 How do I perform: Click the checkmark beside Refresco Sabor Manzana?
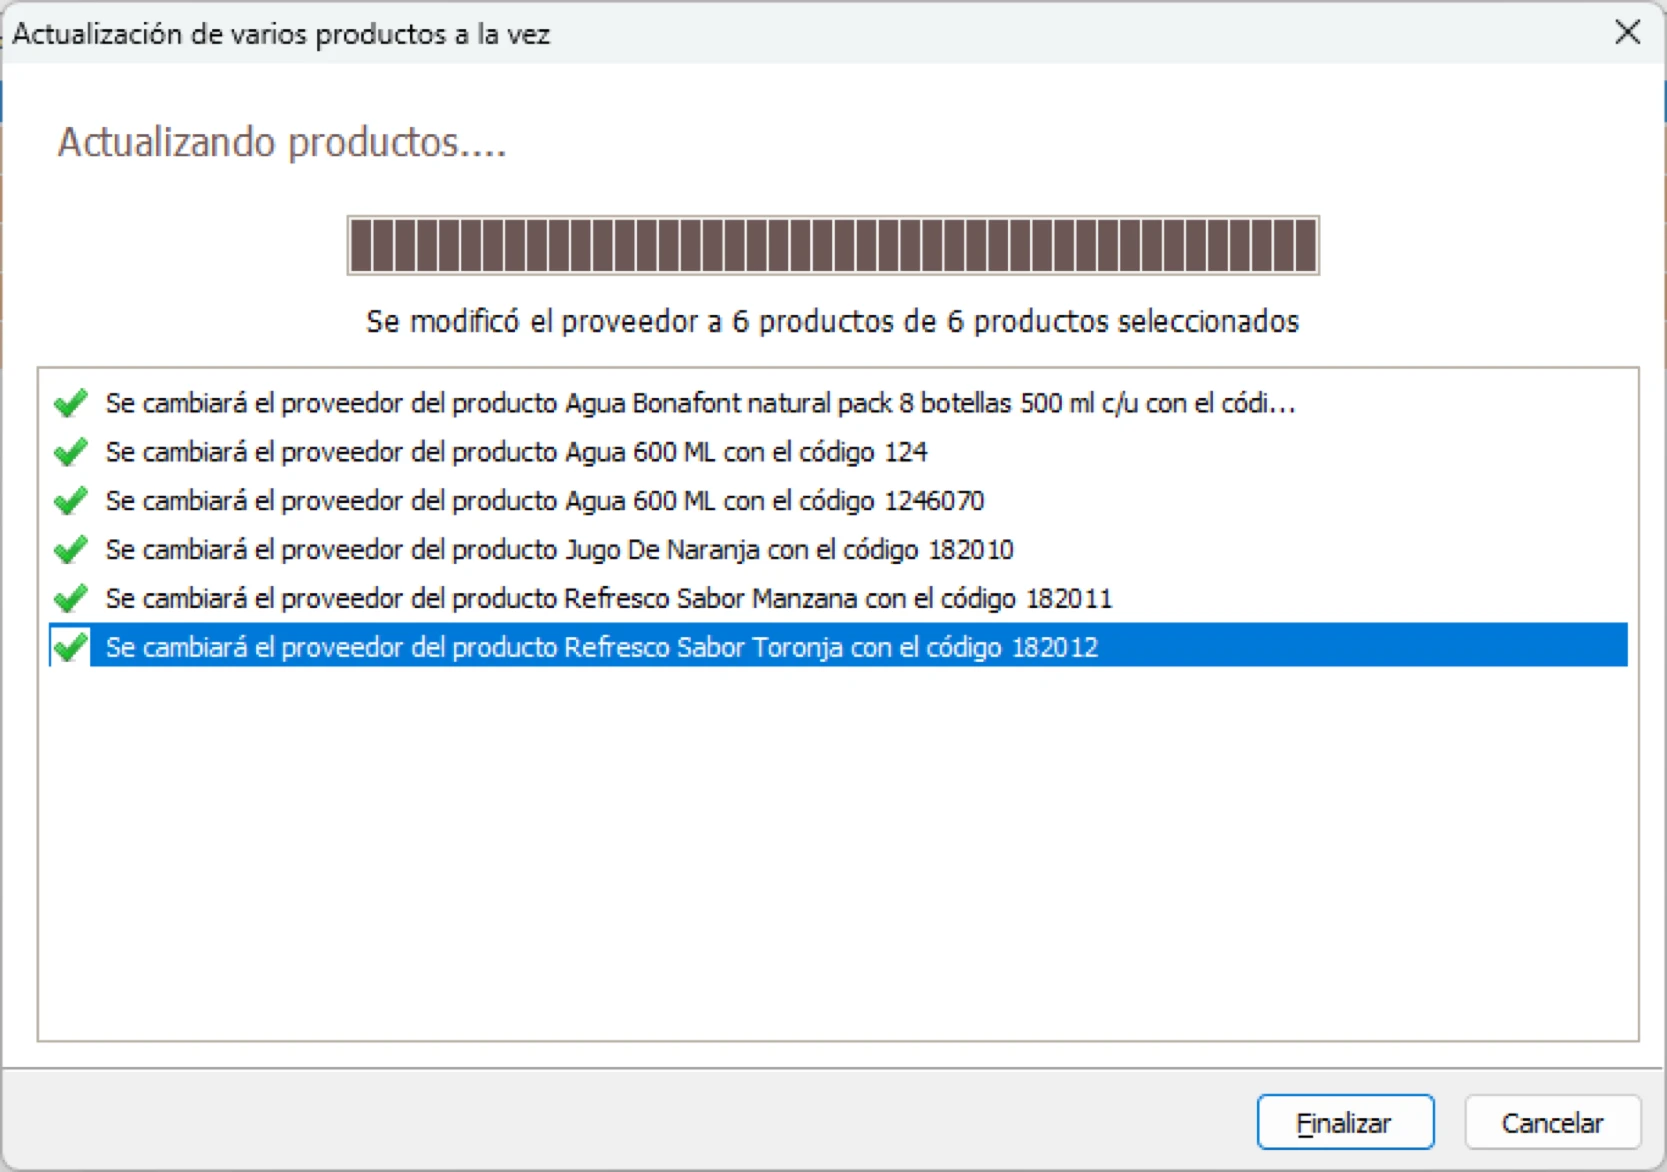click(70, 598)
